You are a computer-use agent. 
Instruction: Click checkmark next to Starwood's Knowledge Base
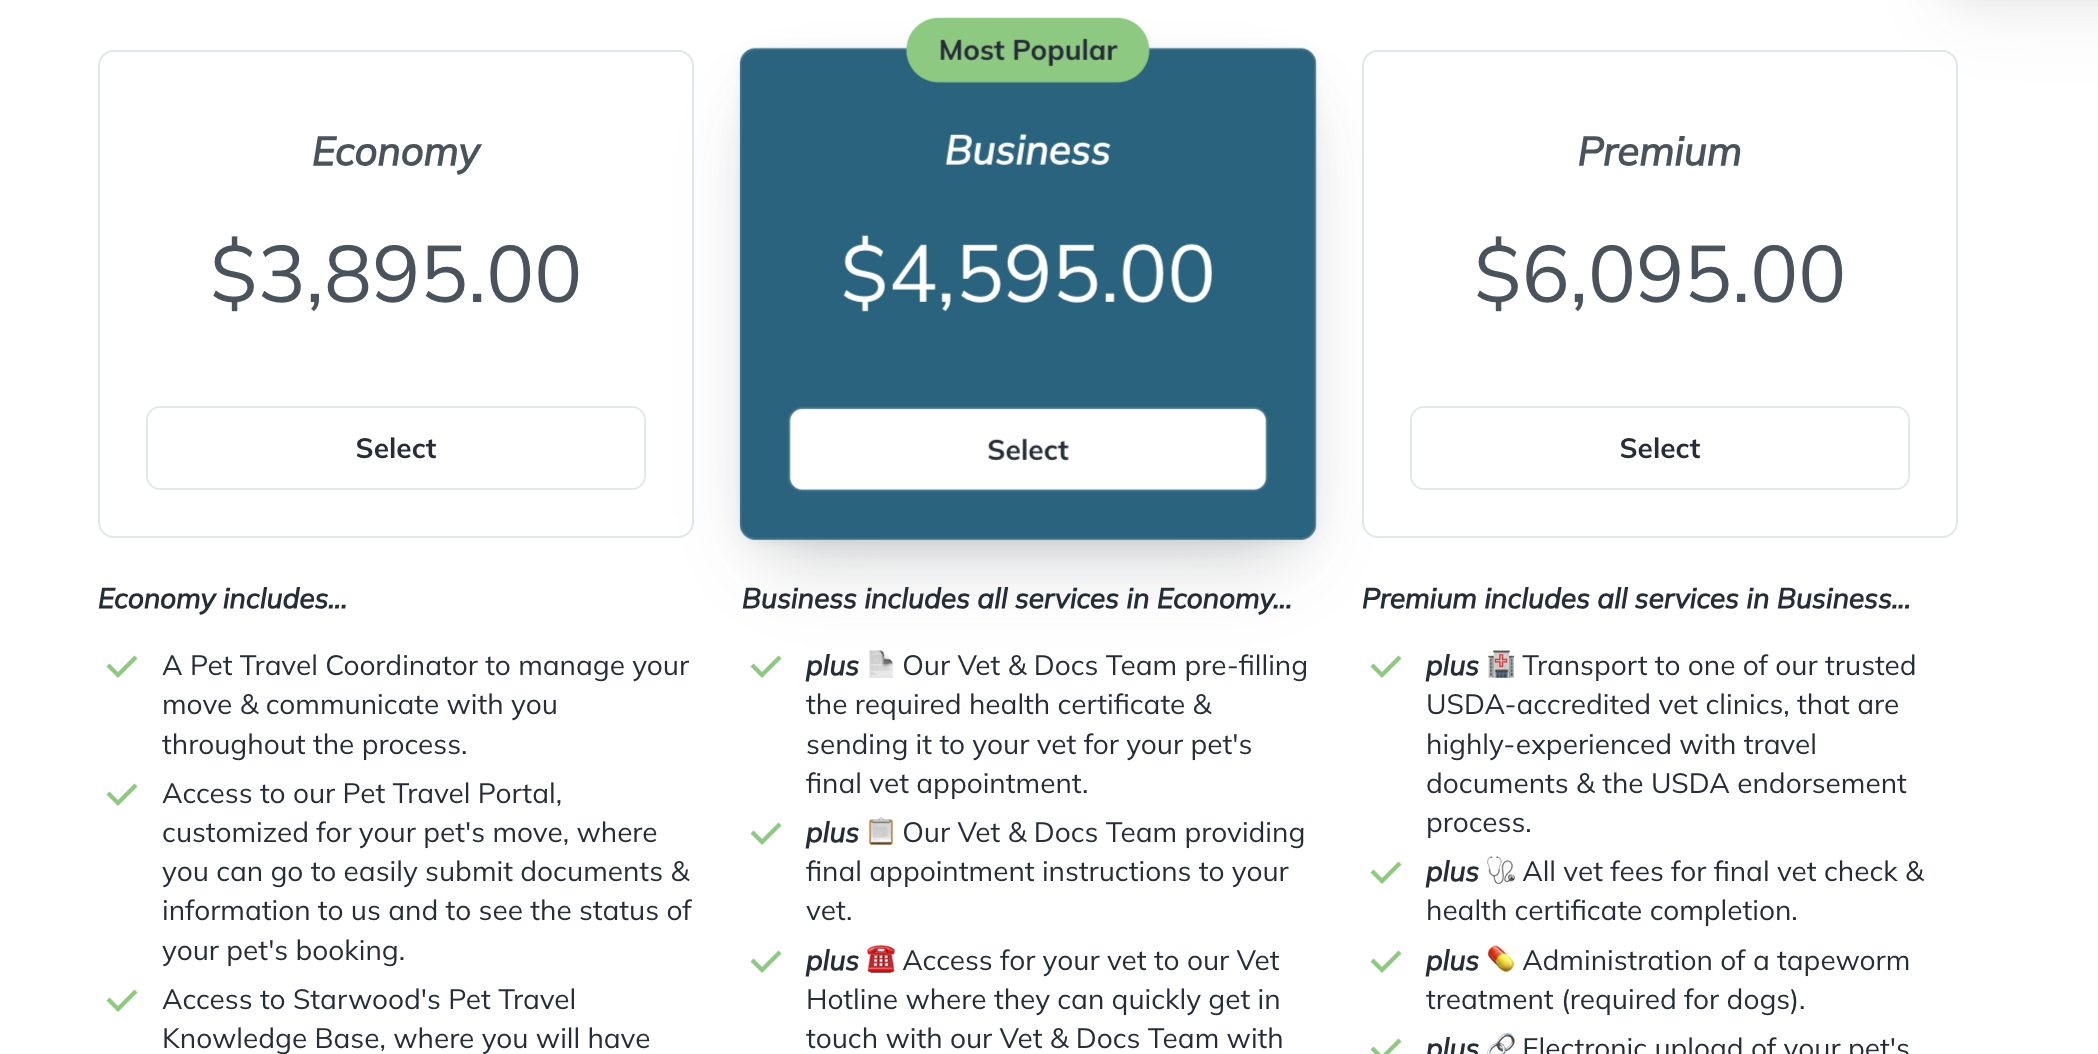(x=122, y=1001)
